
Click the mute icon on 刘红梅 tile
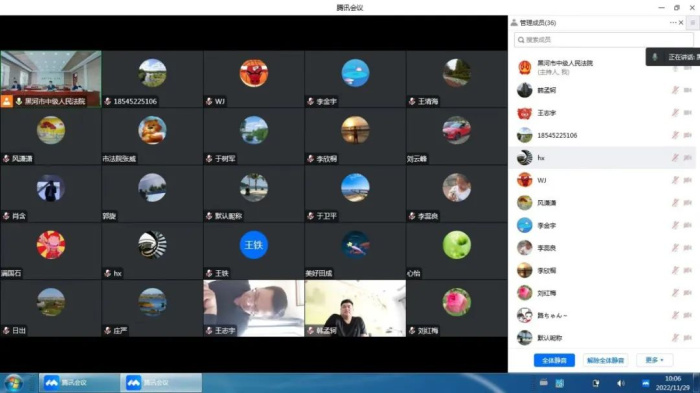[412, 330]
